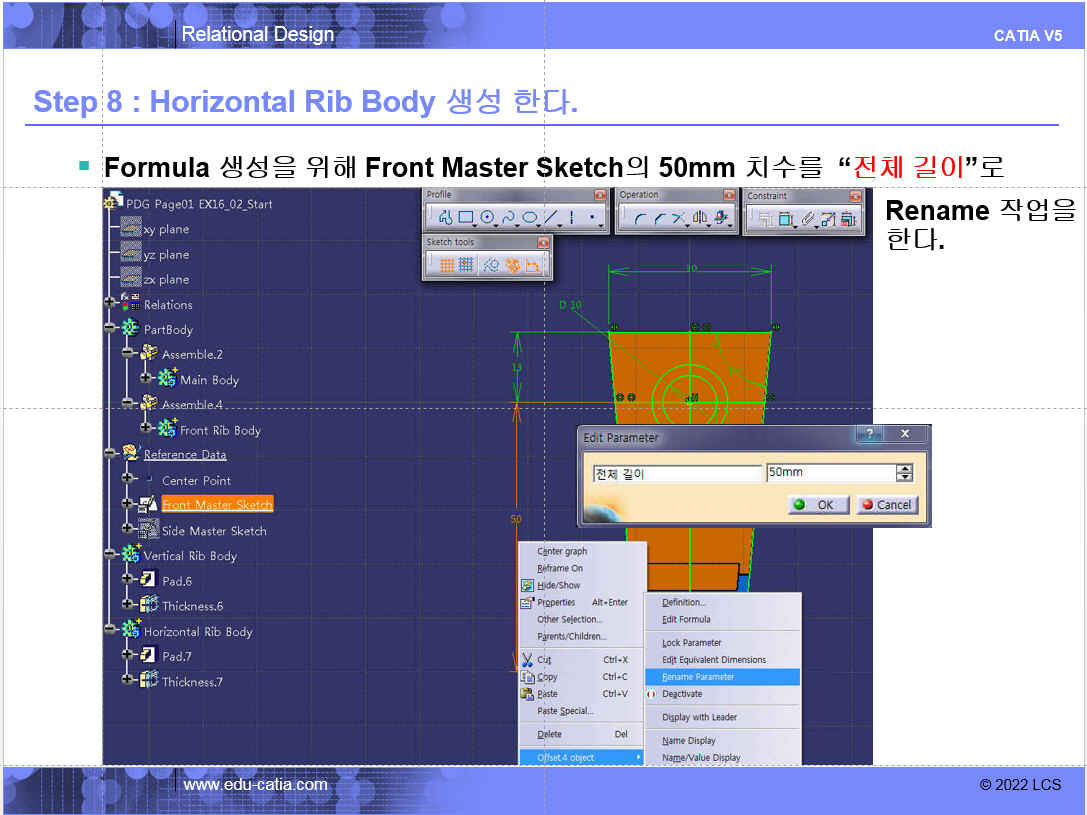
Task: Click the 50mm value spinner arrows
Action: click(x=905, y=473)
